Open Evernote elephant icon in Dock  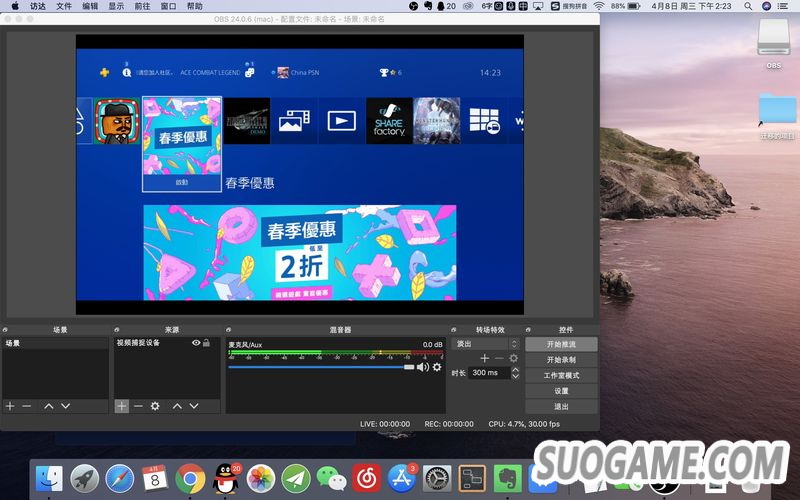tap(507, 479)
